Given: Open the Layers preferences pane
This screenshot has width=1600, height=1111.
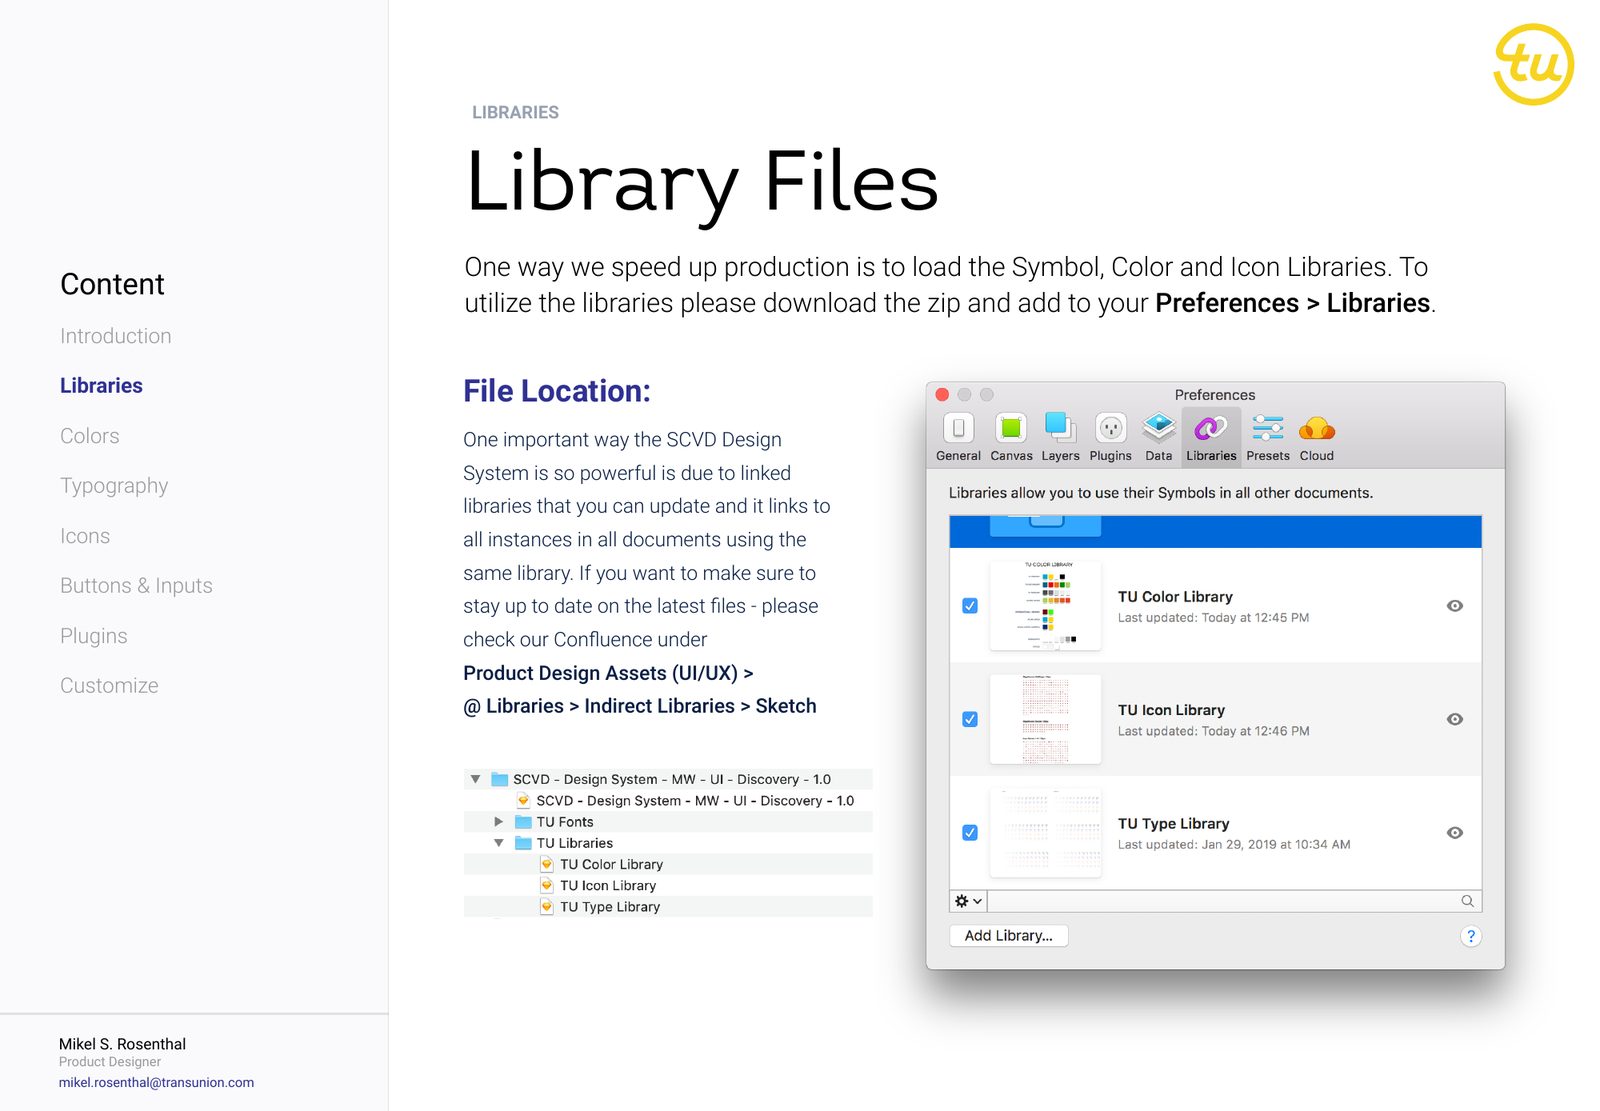Looking at the screenshot, I should click(x=1060, y=437).
